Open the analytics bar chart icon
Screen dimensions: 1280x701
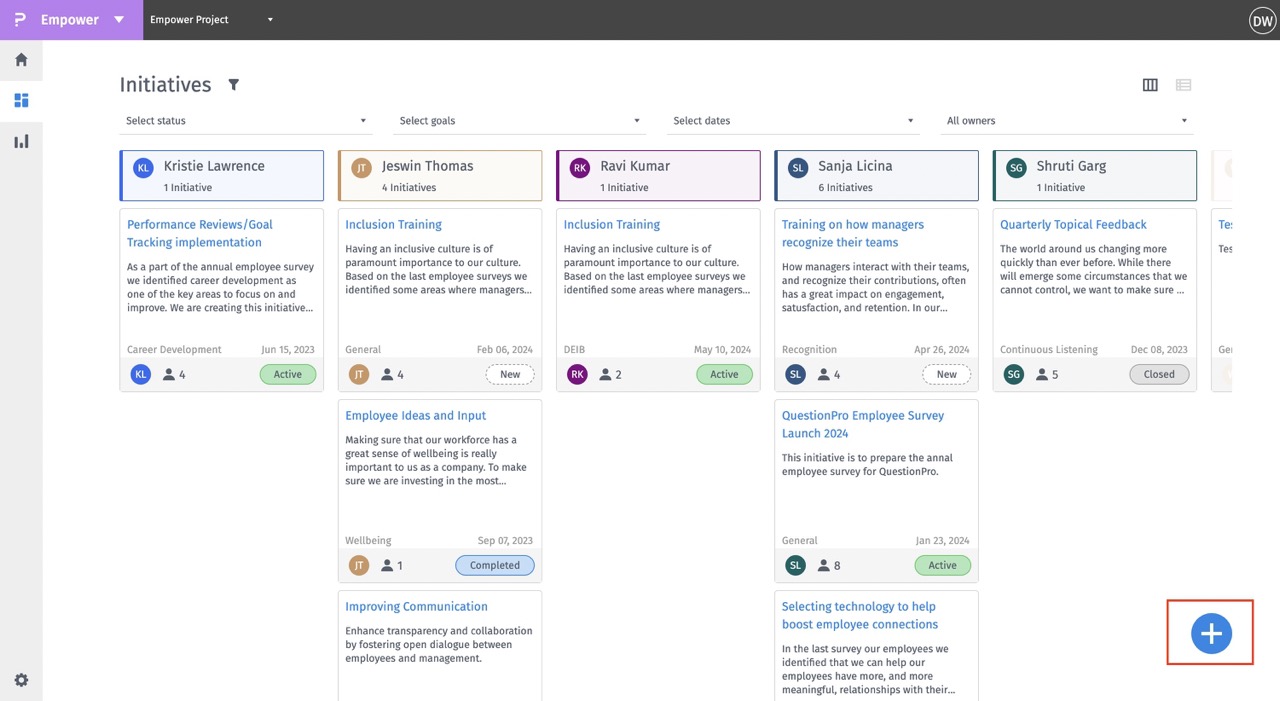click(x=21, y=141)
